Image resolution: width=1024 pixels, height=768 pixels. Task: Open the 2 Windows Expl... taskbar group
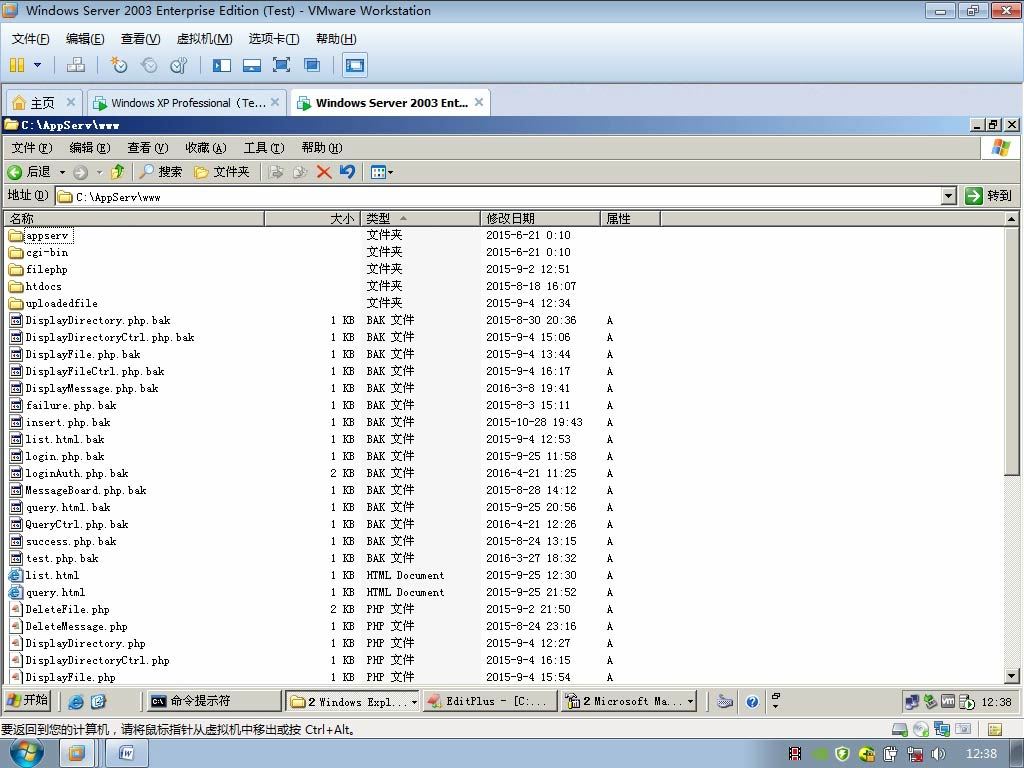click(x=353, y=701)
